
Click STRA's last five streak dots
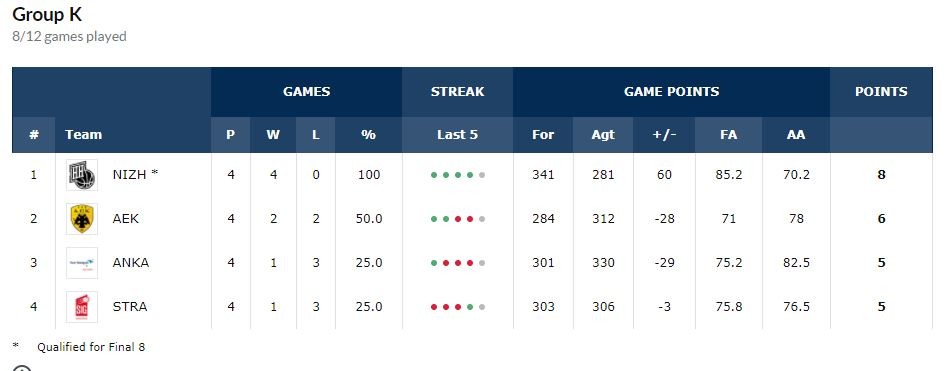[458, 307]
